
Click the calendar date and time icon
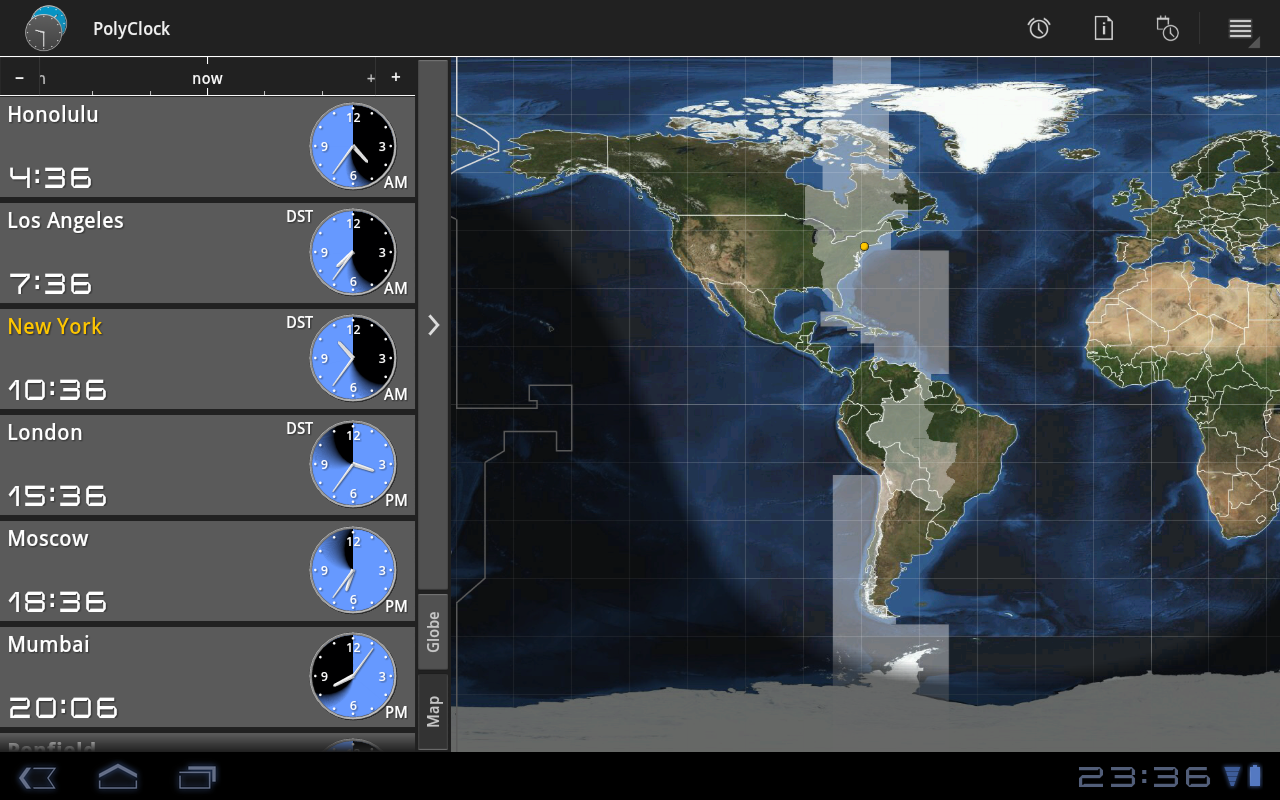1167,28
